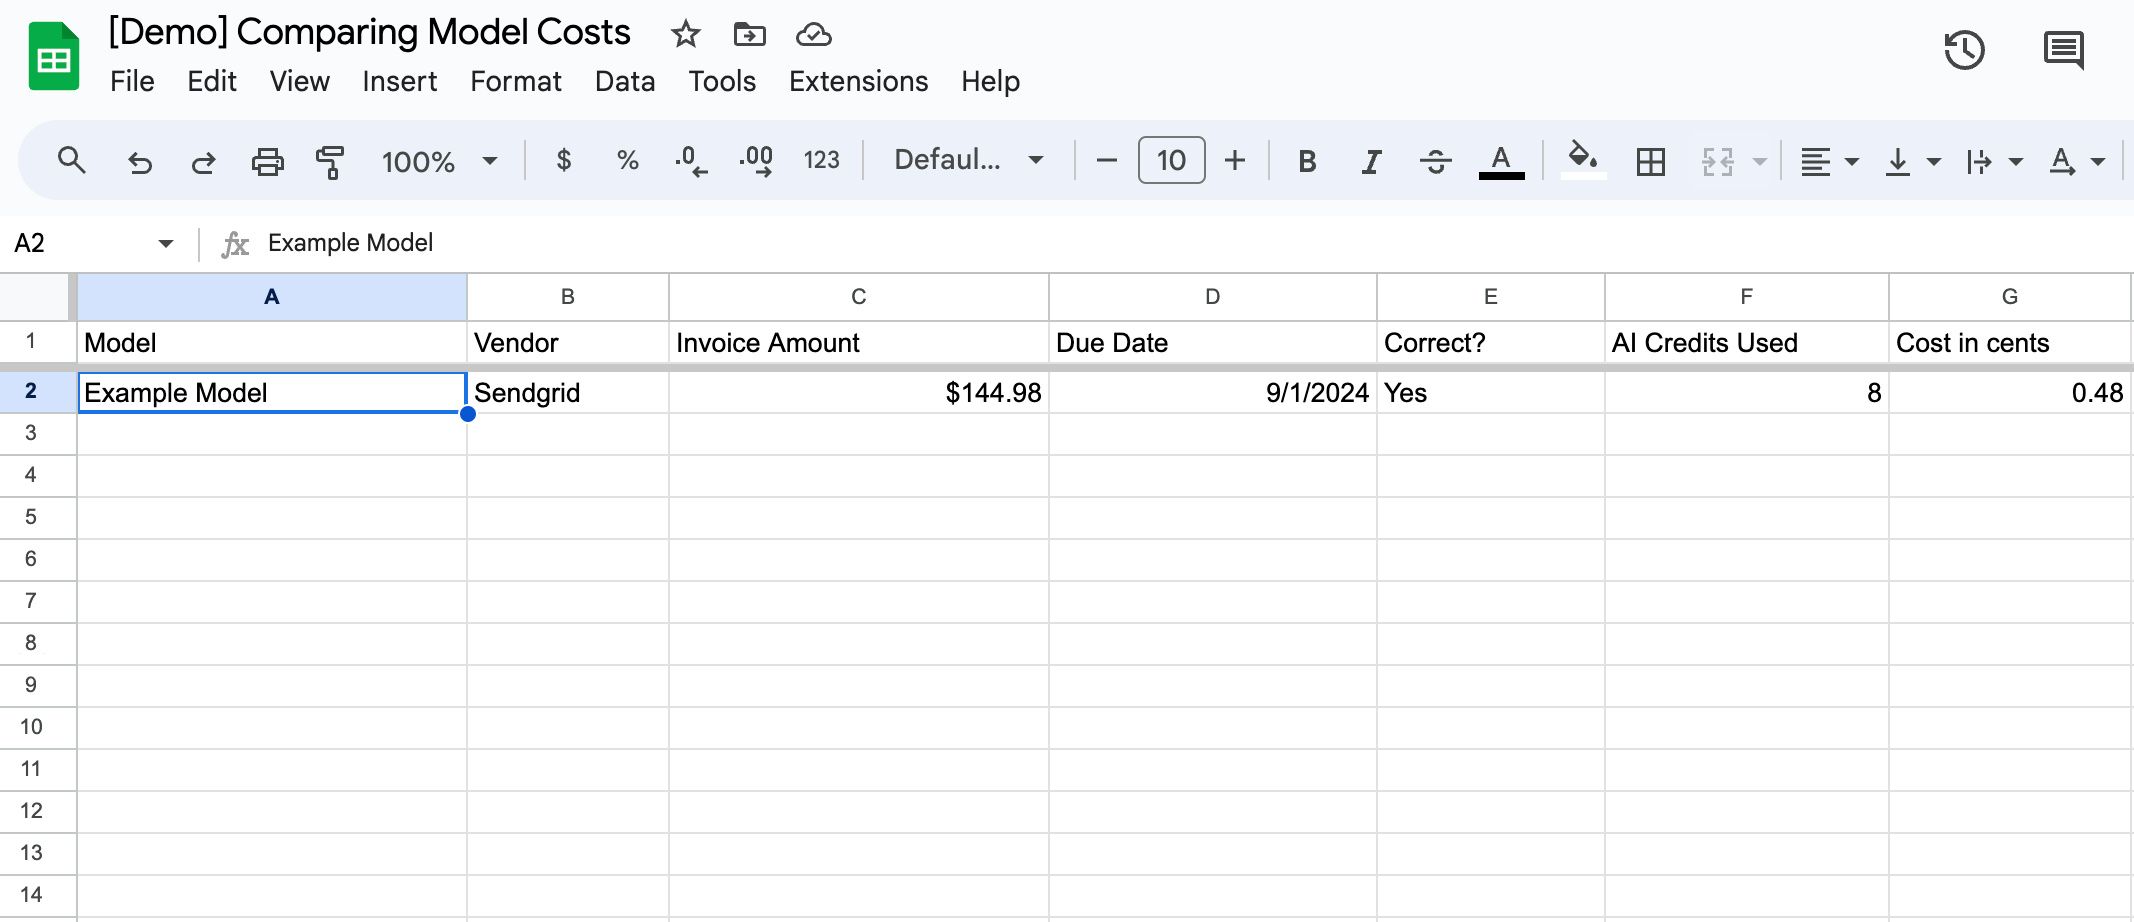Click the merge cells icon
The width and height of the screenshot is (2134, 922).
(x=1717, y=161)
